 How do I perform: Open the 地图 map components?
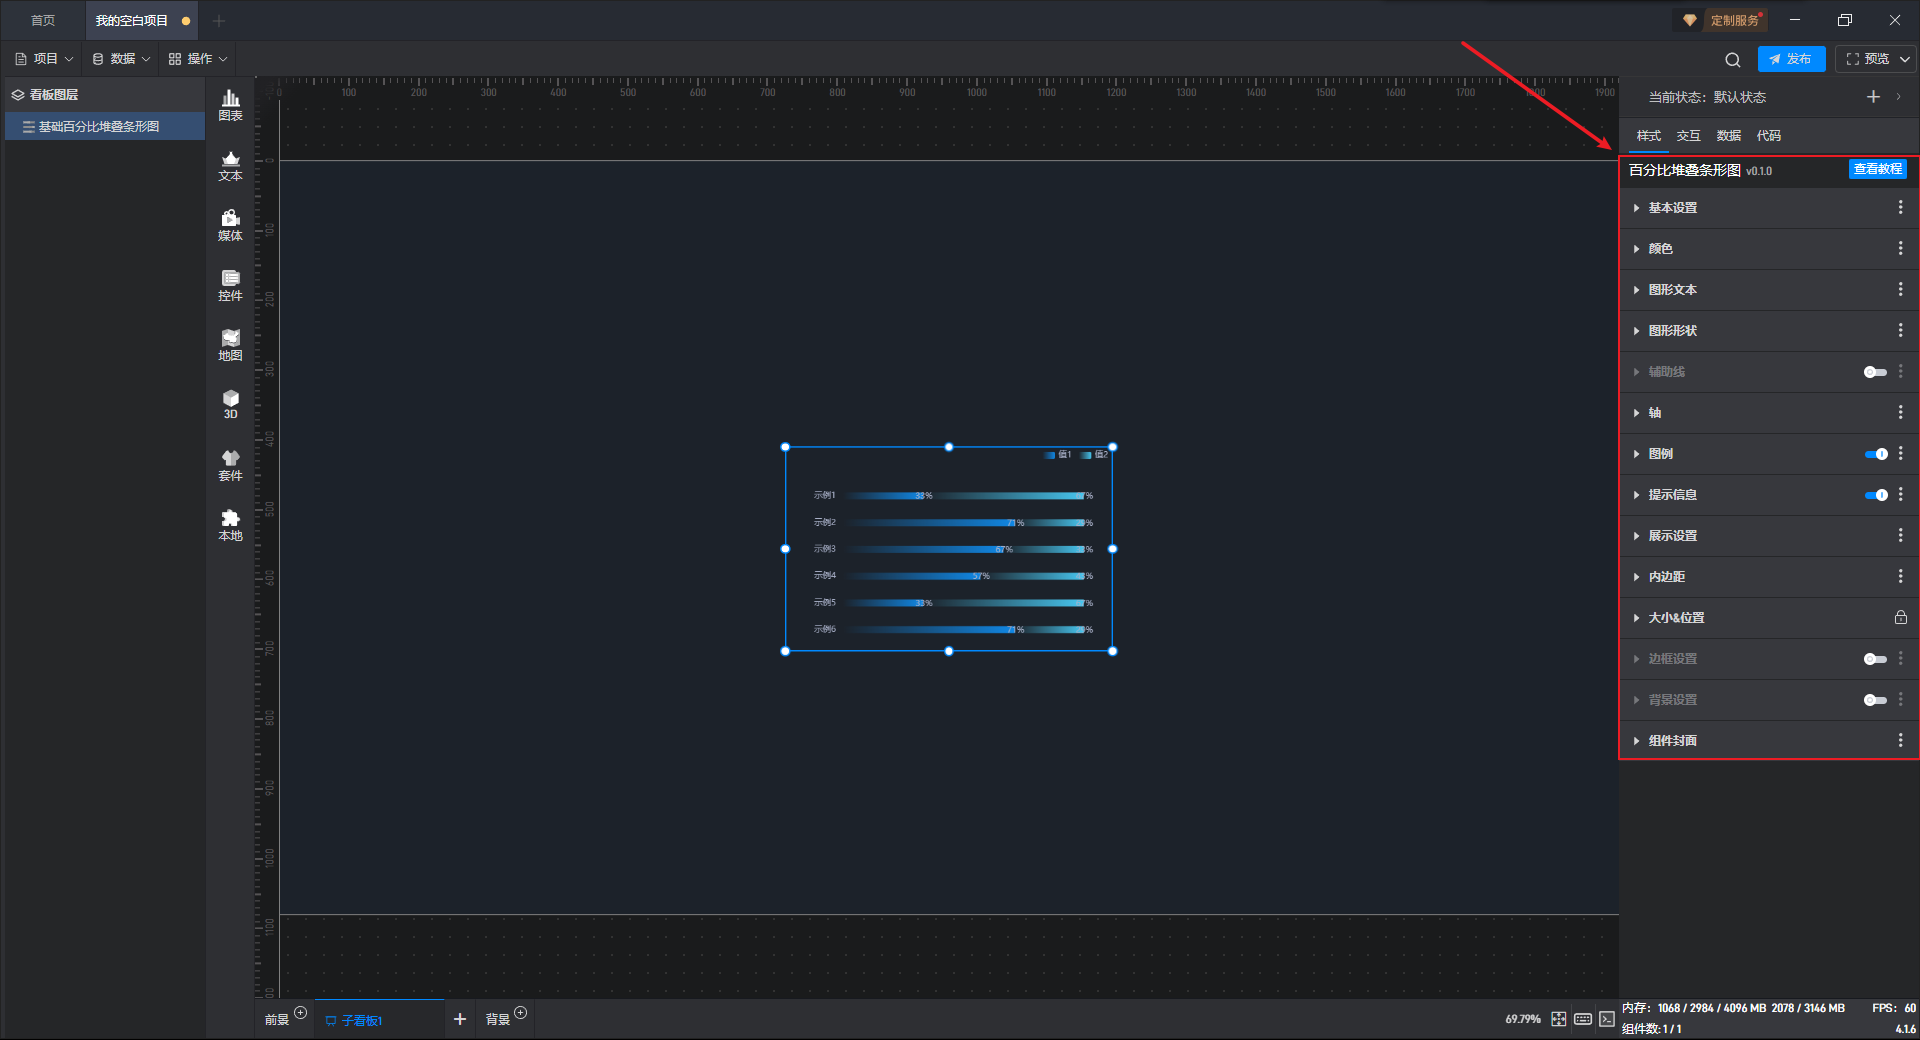click(230, 345)
